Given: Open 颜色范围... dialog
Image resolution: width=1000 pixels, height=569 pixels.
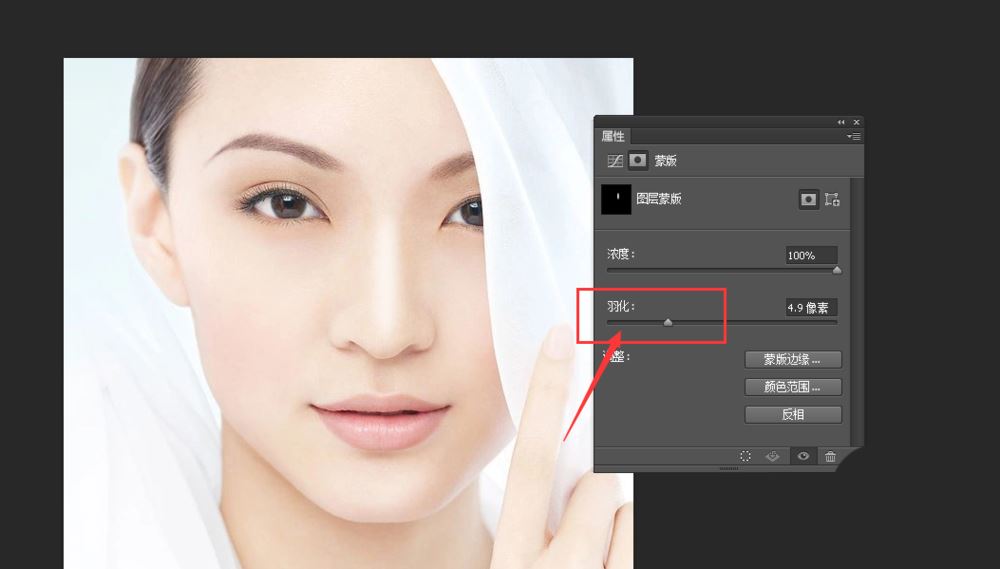Looking at the screenshot, I should pos(793,387).
